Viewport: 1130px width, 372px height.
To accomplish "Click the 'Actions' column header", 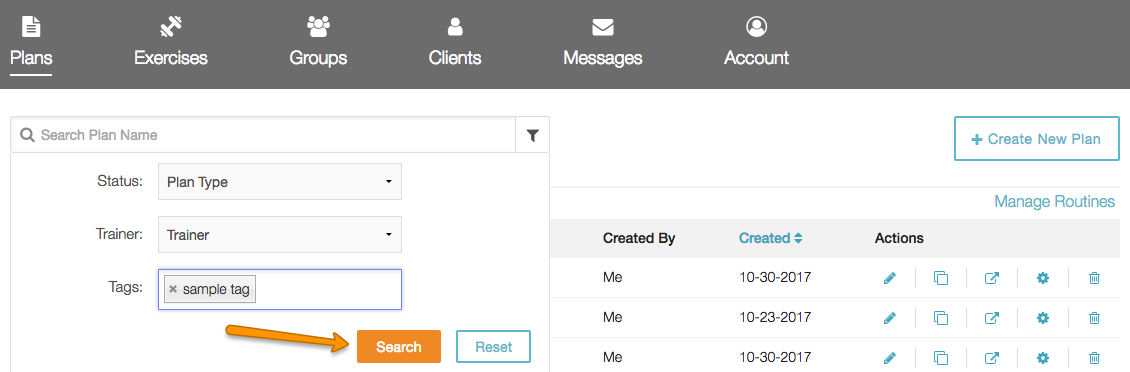I will click(x=899, y=238).
